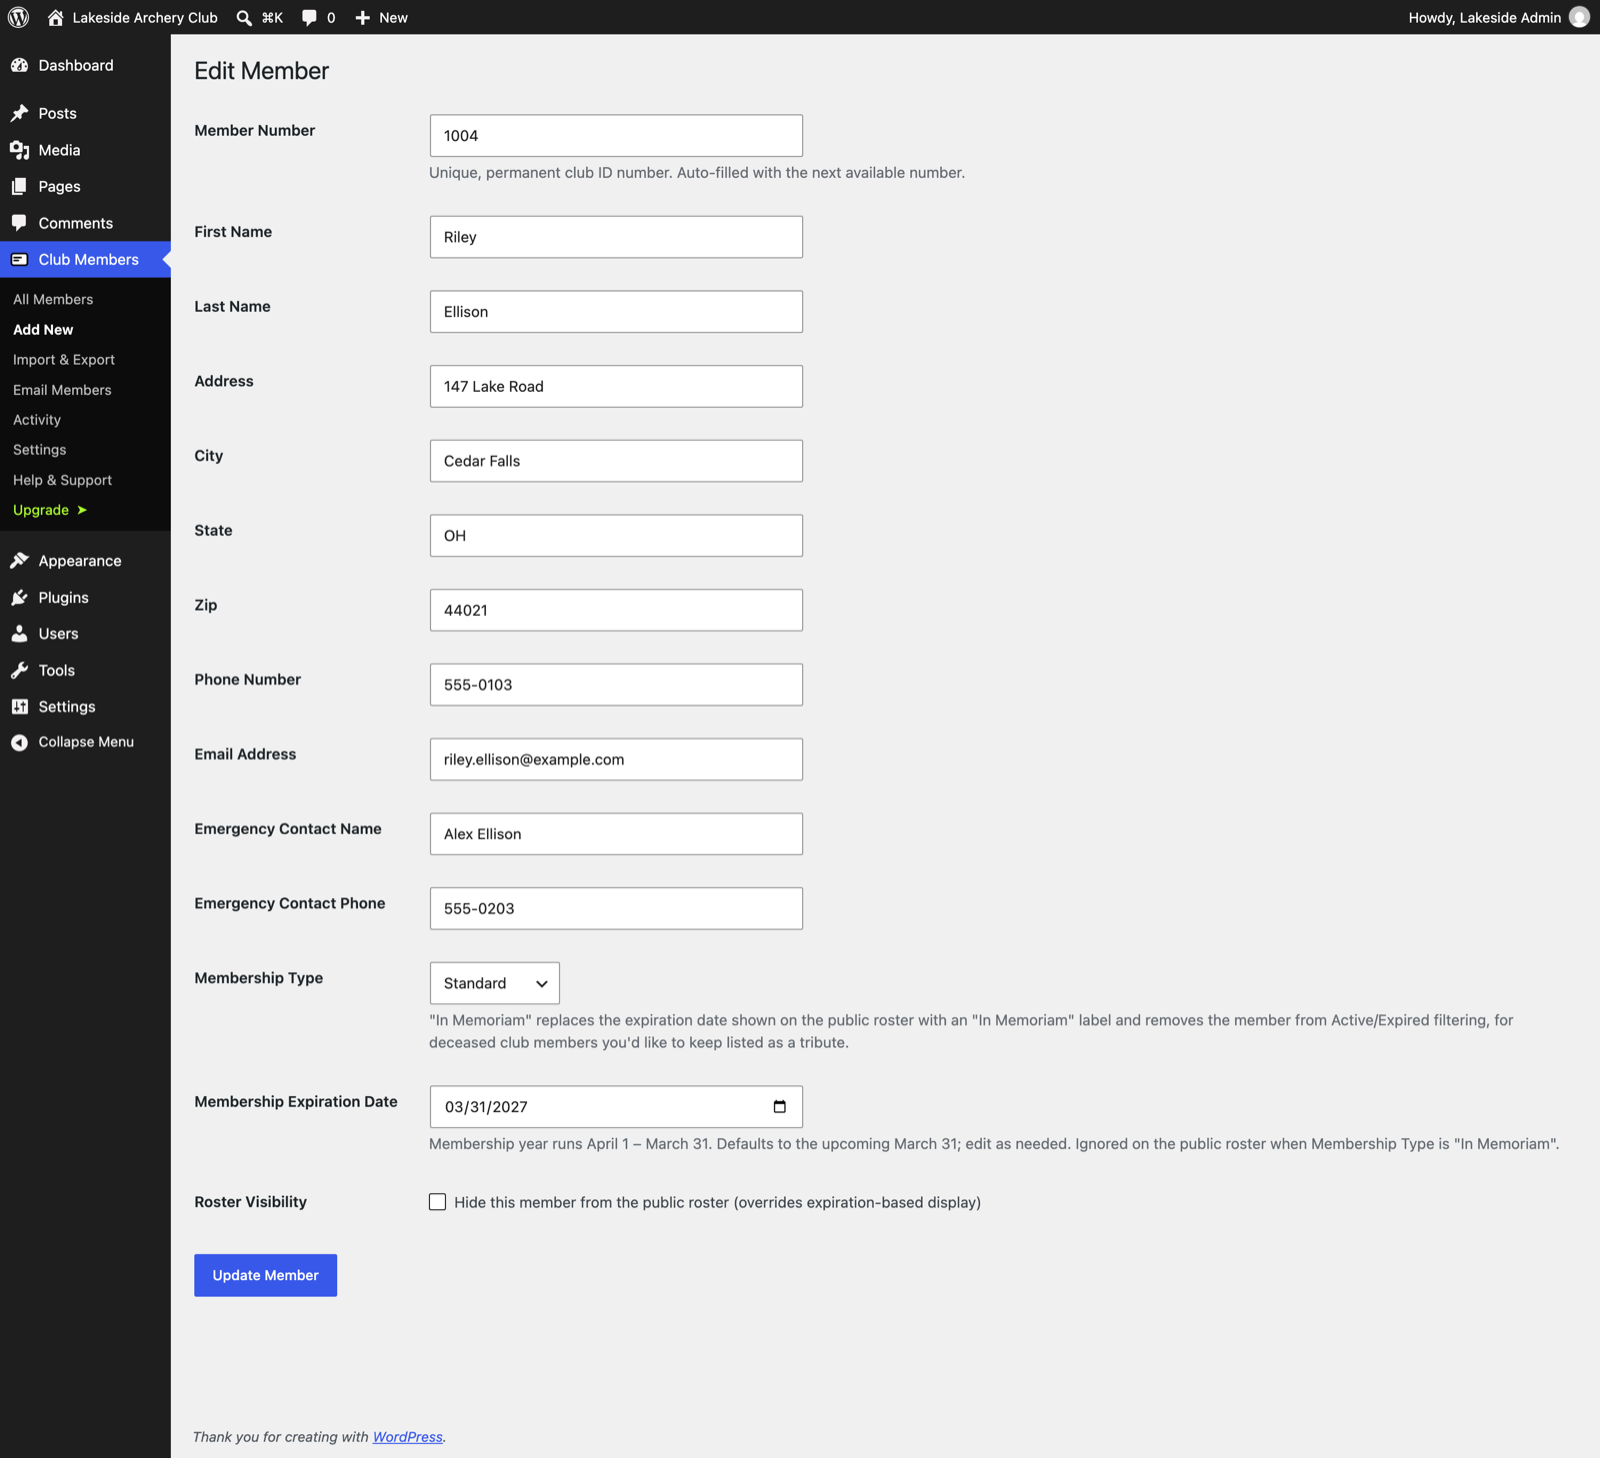Click the home icon beside Lakeside Archery Club
Viewport: 1600px width, 1458px height.
click(55, 17)
